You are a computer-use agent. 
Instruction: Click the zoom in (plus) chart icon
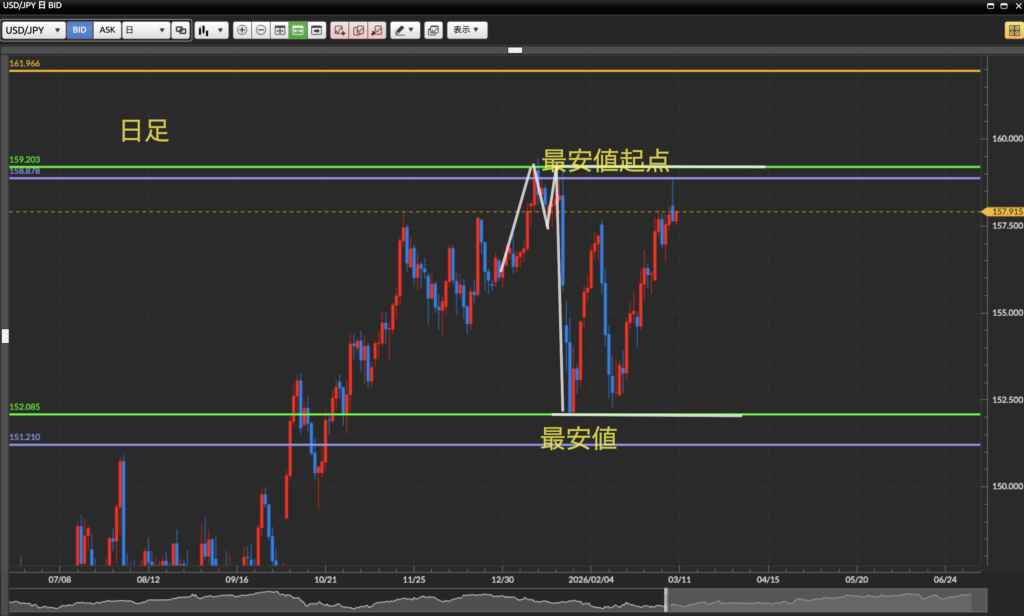(x=242, y=30)
